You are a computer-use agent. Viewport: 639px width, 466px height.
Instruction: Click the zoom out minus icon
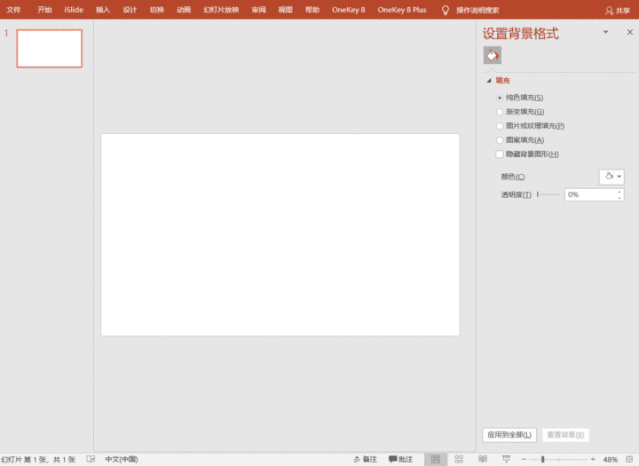click(x=524, y=459)
